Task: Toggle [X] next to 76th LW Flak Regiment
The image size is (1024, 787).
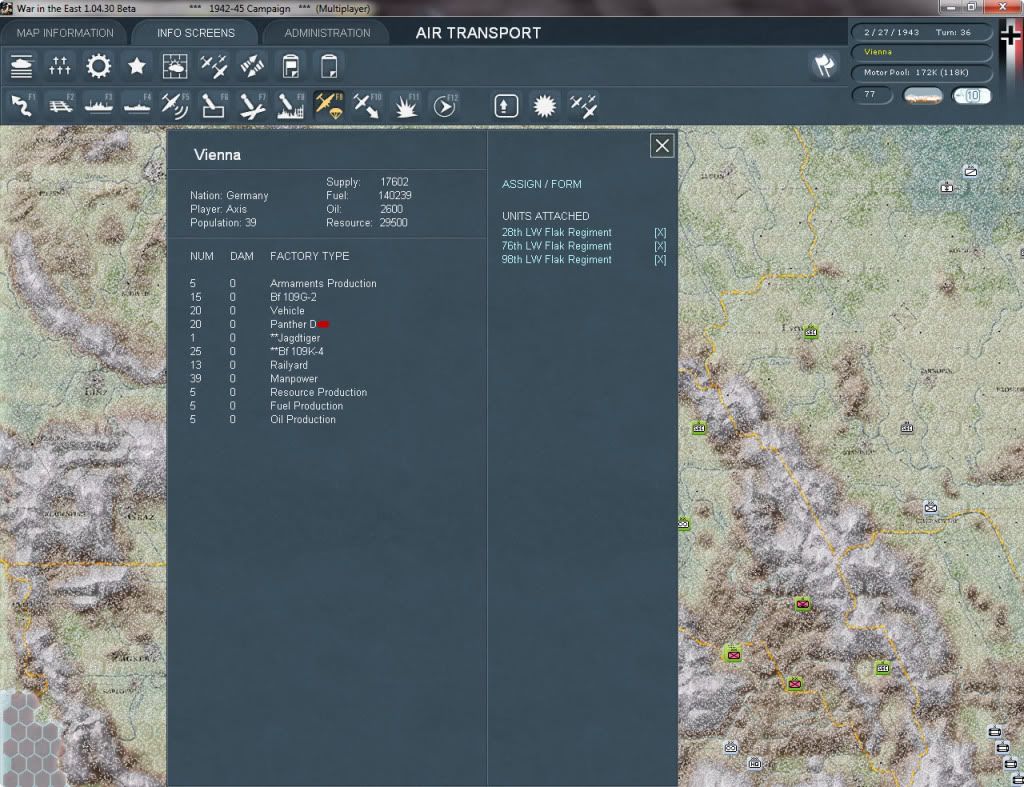Action: pyautogui.click(x=660, y=246)
